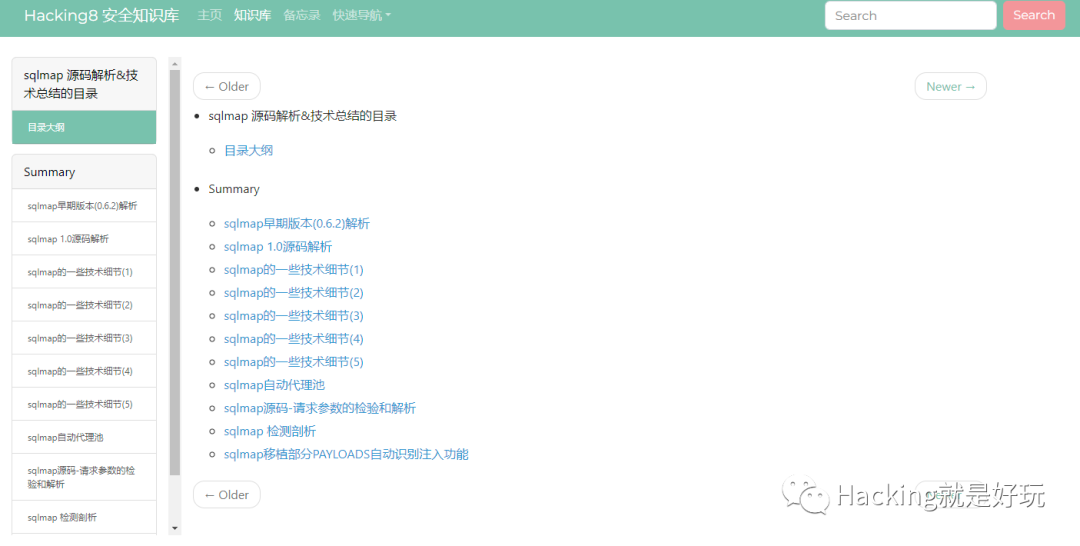Screen dimensions: 1080x546
Task: Select sidebar item sqlmap 1.0源码解析
Action: [84, 239]
